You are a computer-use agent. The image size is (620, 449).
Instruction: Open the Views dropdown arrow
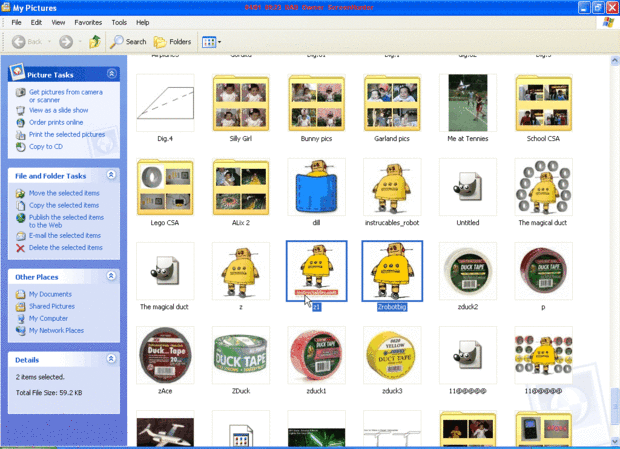tap(219, 42)
